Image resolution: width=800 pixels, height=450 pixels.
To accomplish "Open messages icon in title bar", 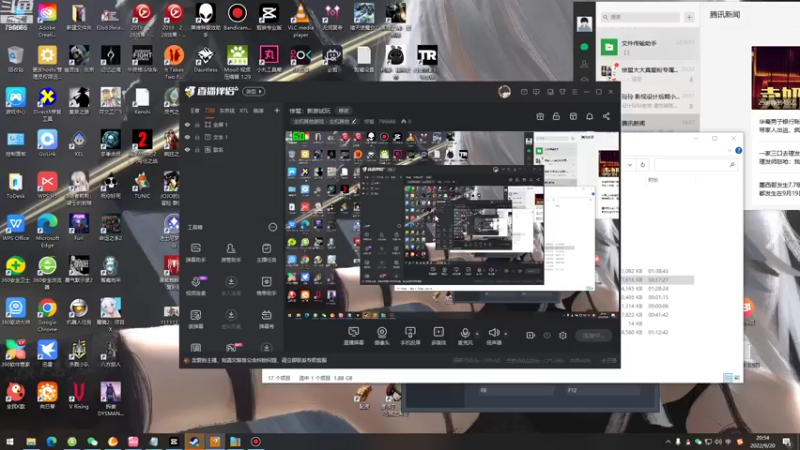I will tap(524, 92).
